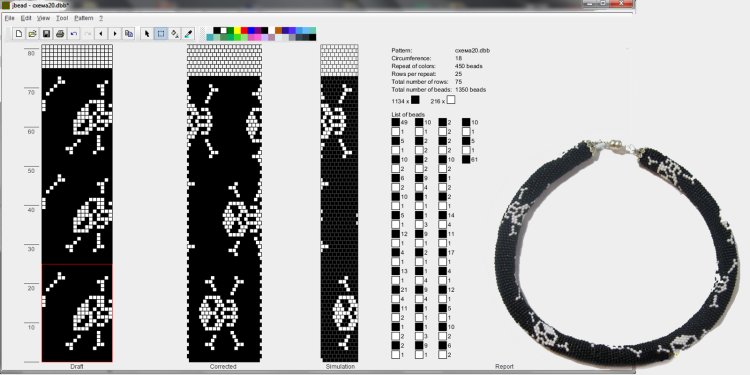The width and height of the screenshot is (750, 375).
Task: Open the Tool menu
Action: (x=62, y=18)
